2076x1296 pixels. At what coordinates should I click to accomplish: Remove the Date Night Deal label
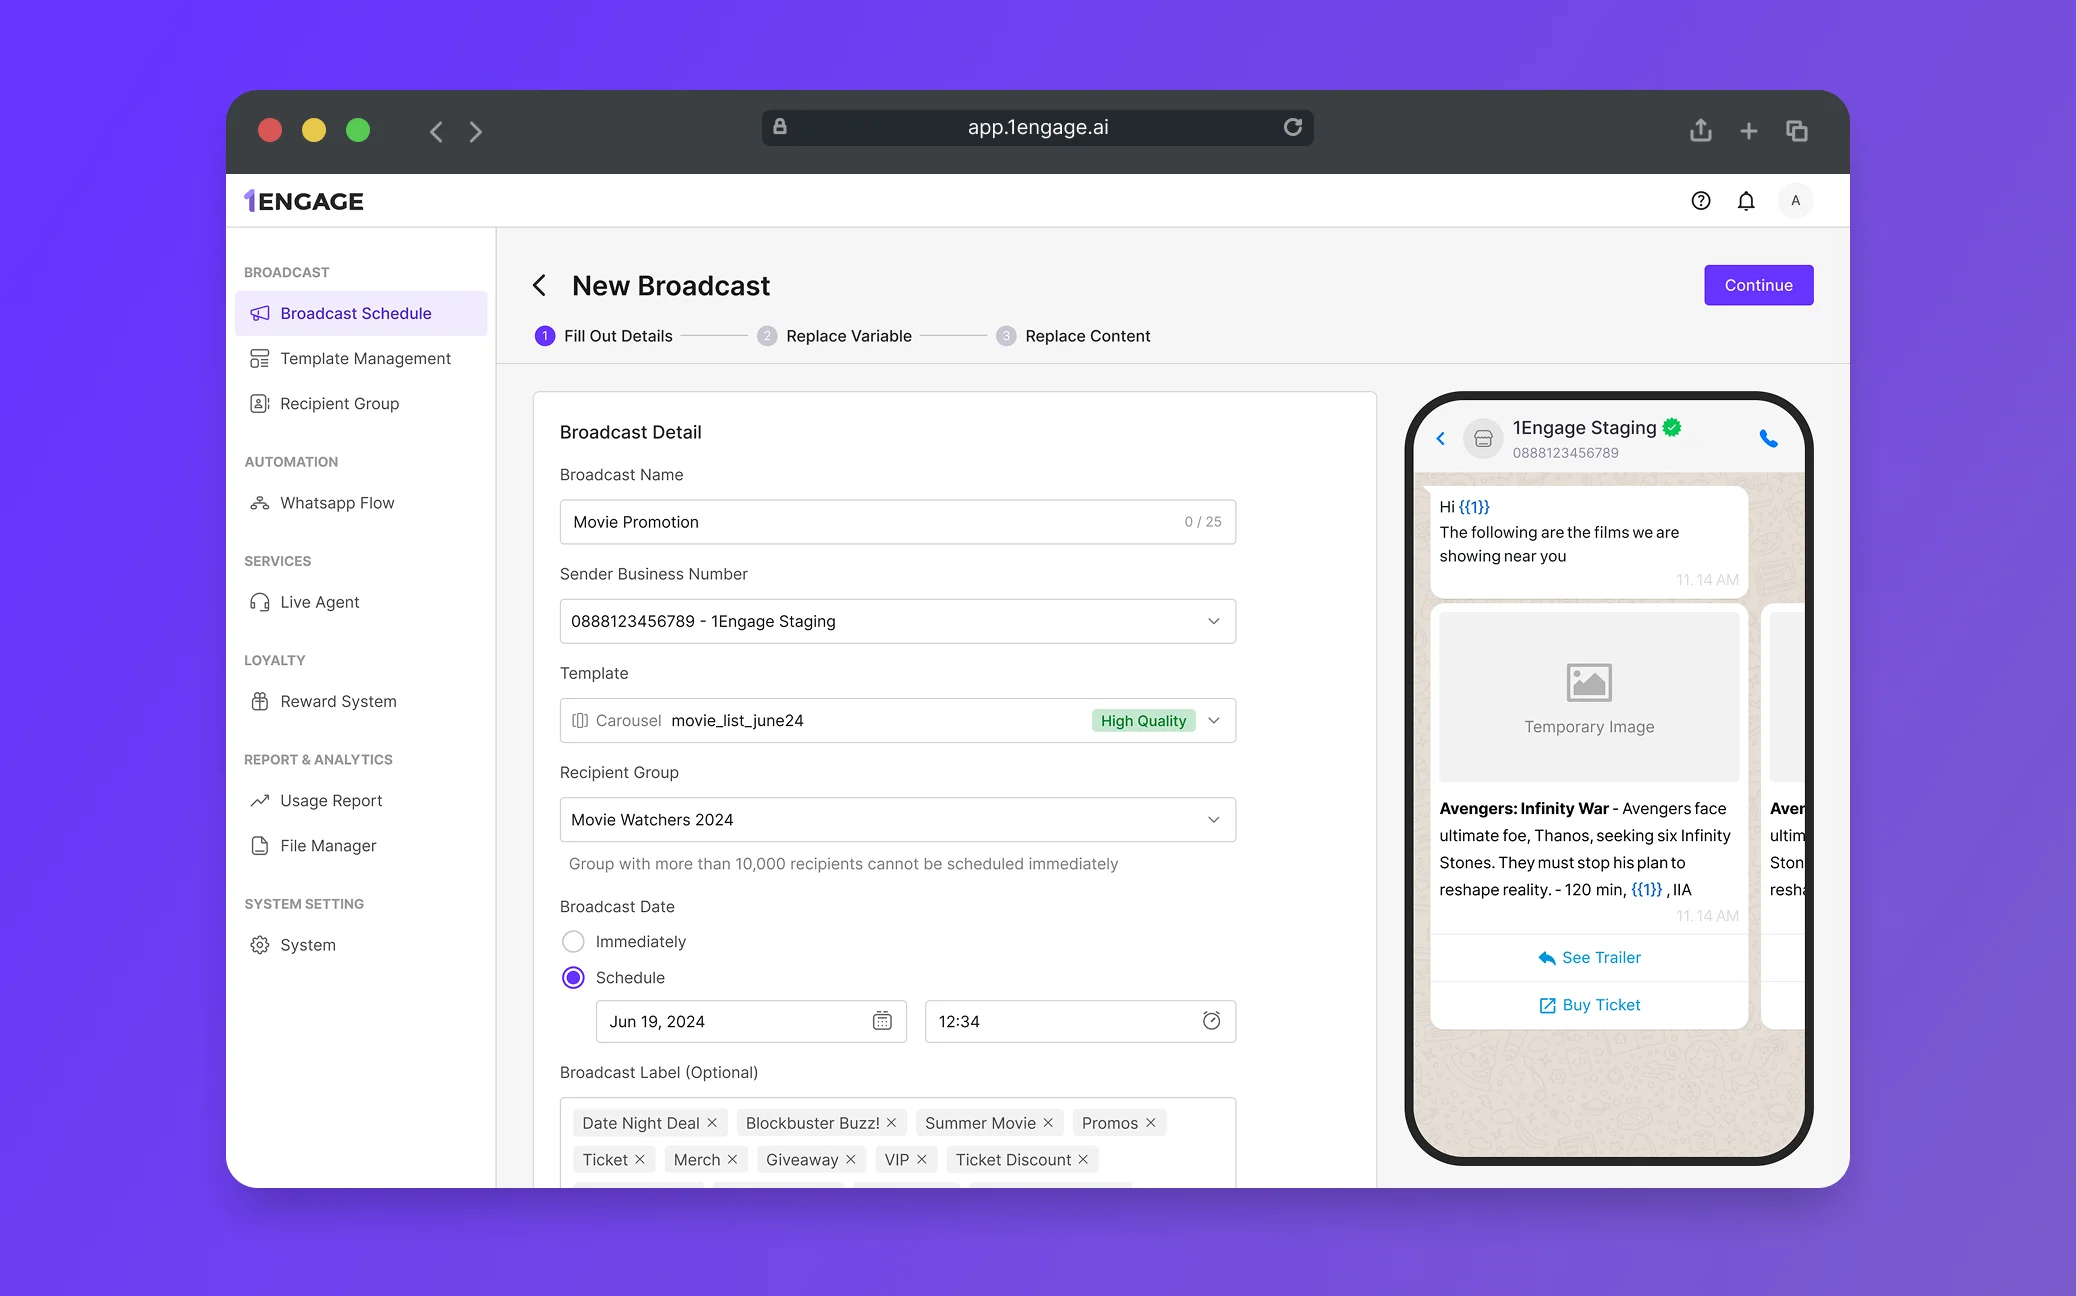coord(712,1123)
